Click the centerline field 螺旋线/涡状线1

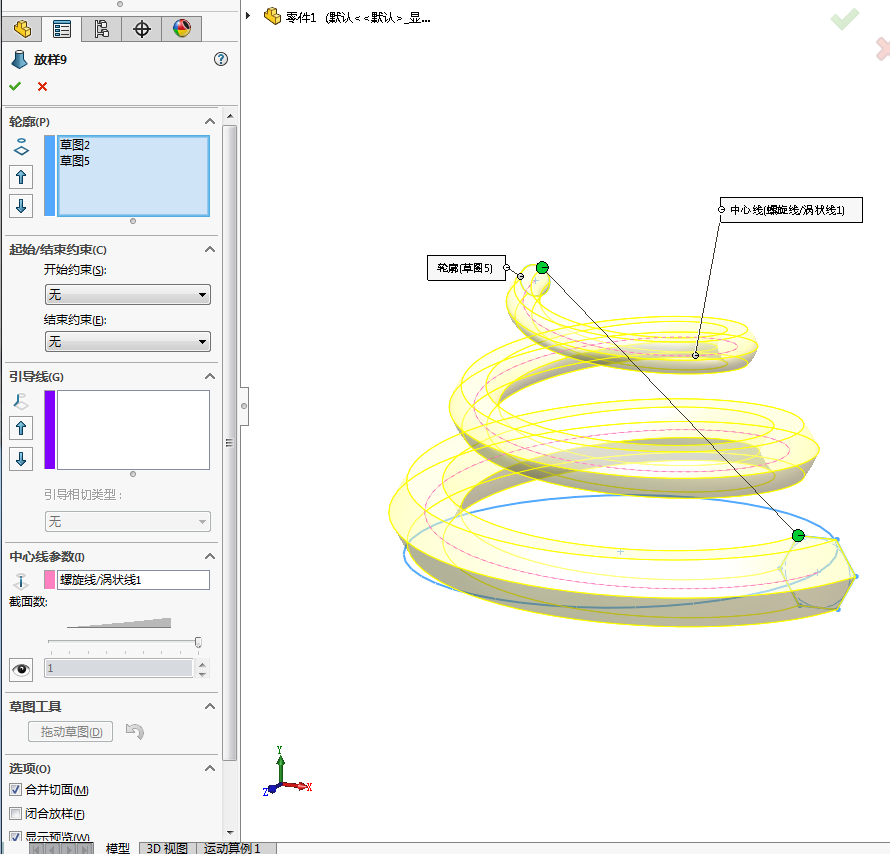(133, 580)
